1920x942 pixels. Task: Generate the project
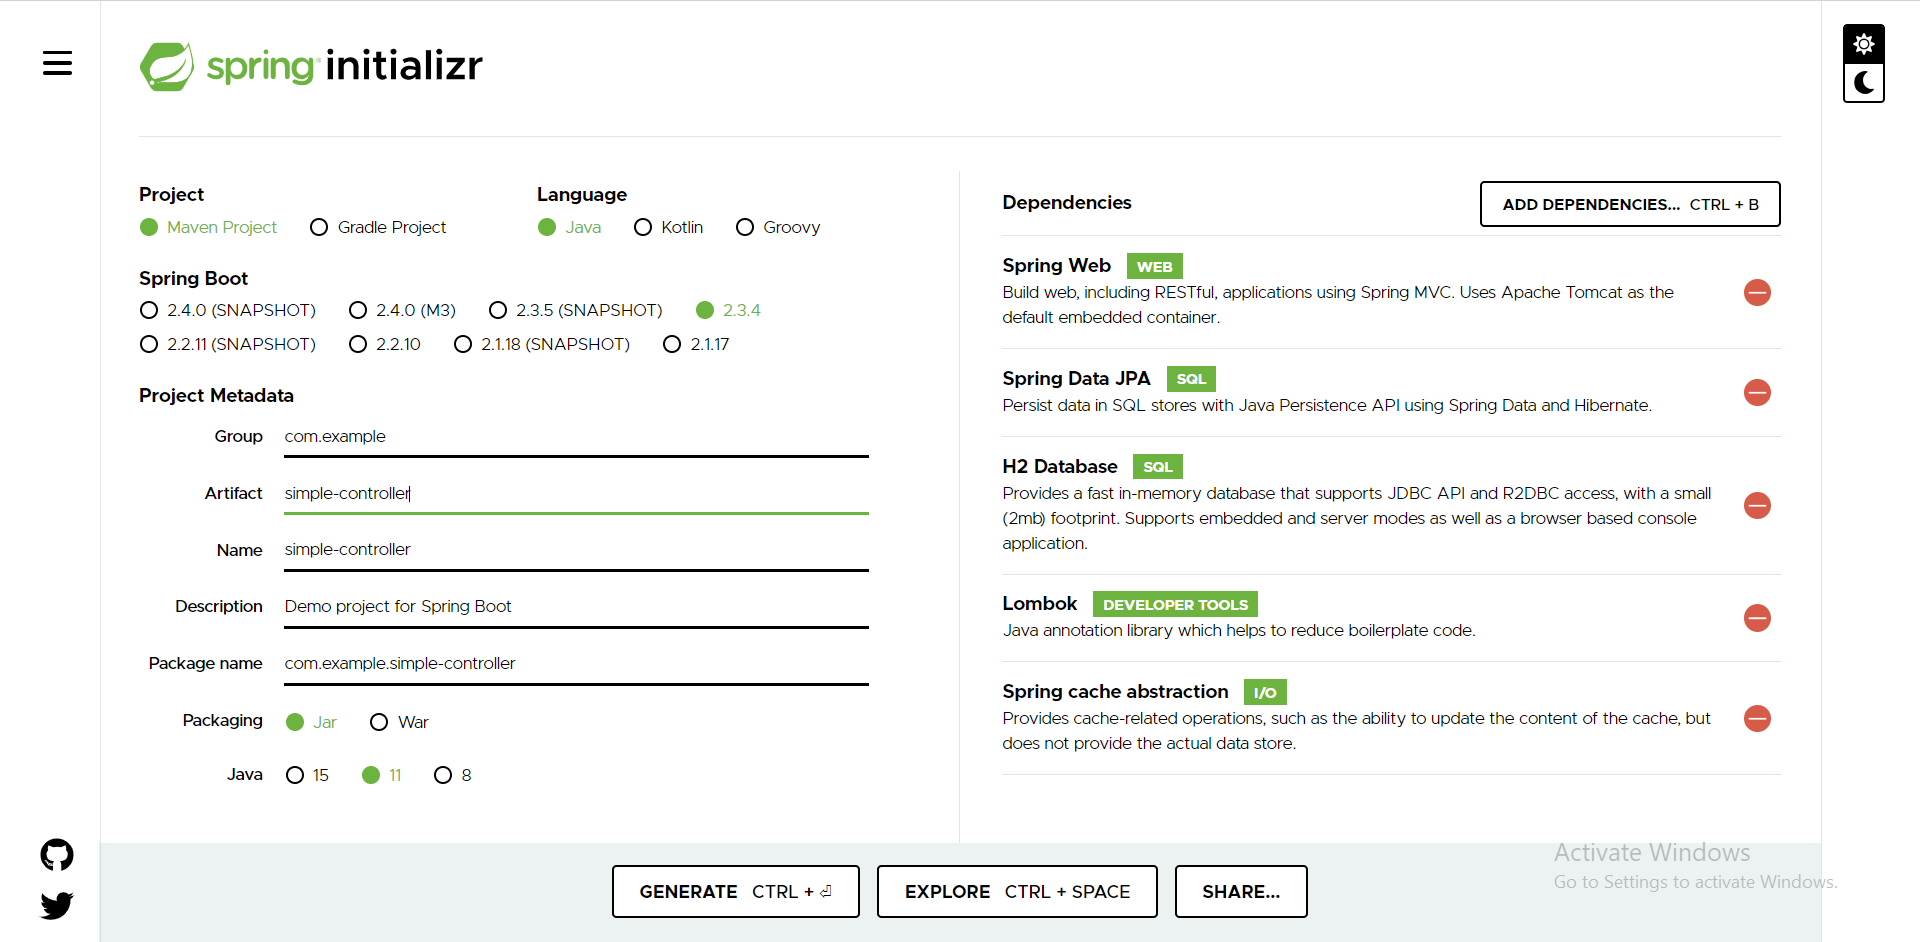tap(736, 891)
